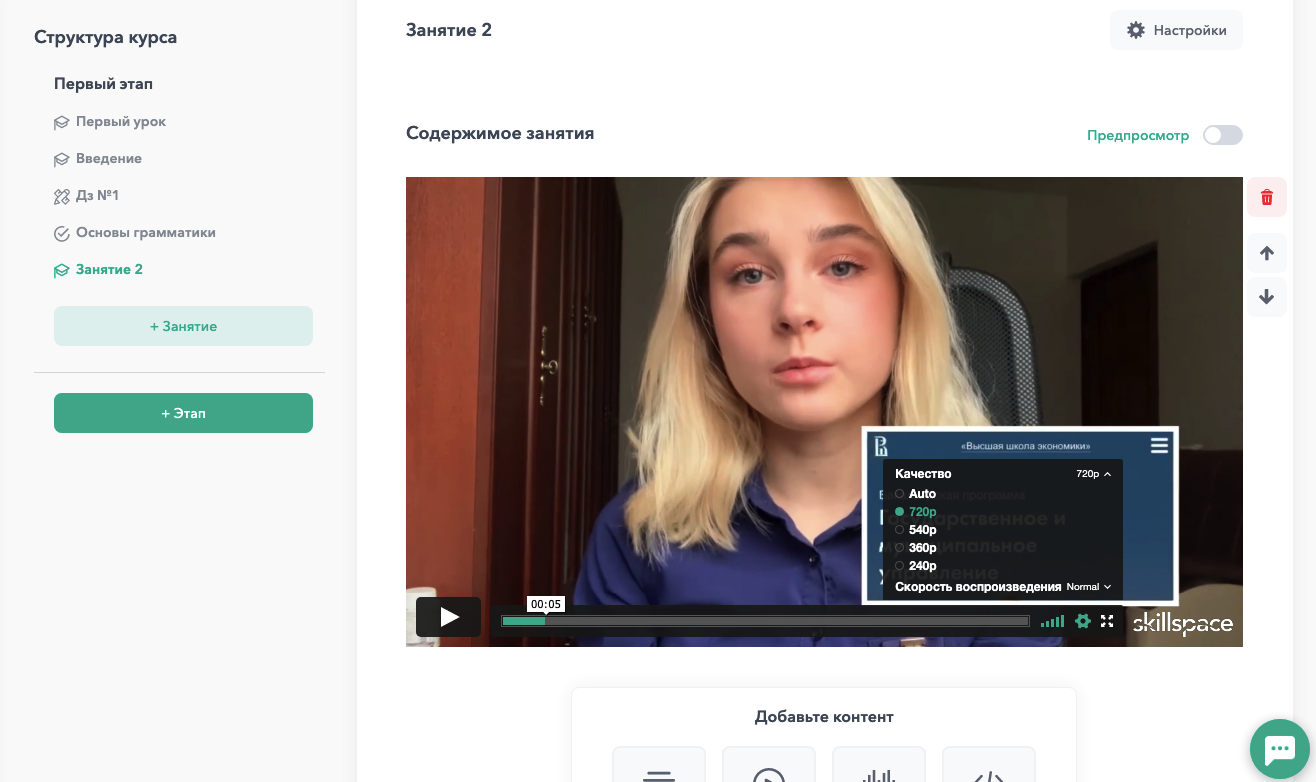Viewport: 1316px width, 782px height.
Task: Add an audio content block
Action: (879, 765)
